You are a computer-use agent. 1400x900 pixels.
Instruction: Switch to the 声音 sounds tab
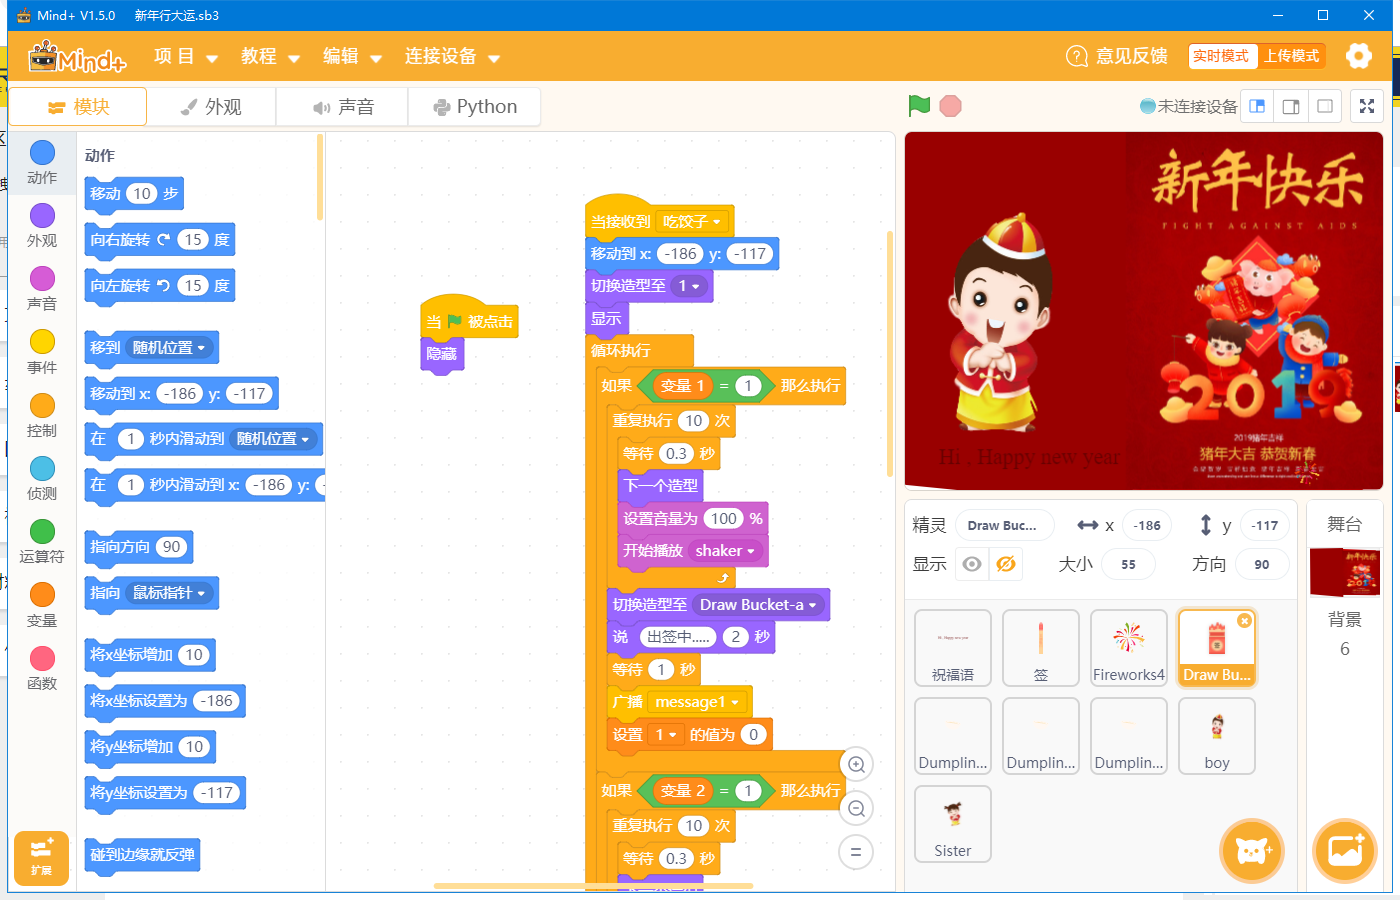(x=342, y=107)
